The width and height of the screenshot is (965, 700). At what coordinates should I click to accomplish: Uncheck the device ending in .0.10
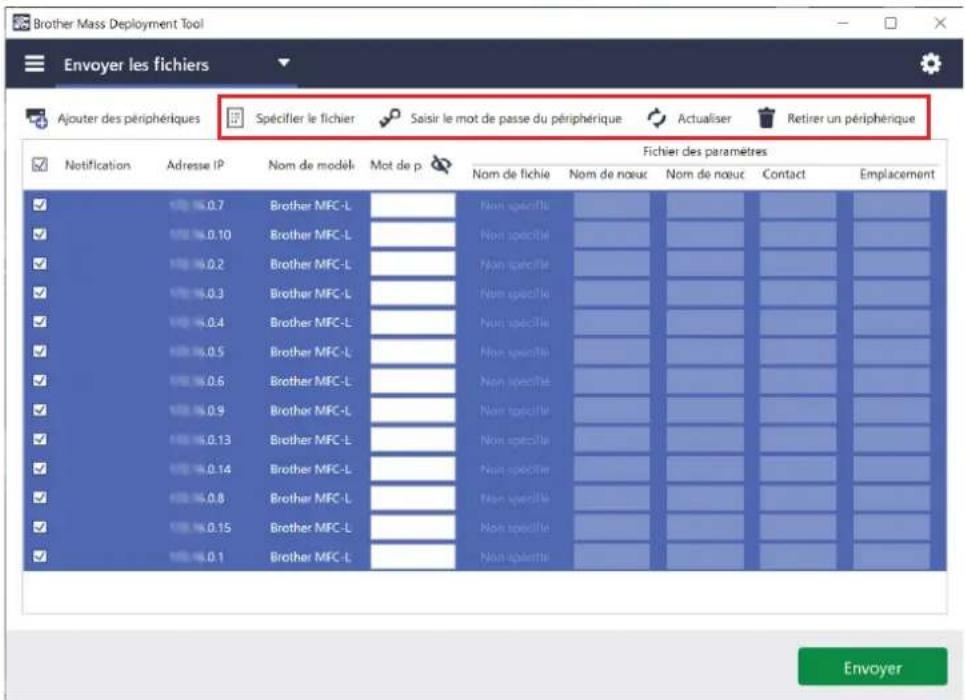click(x=39, y=235)
